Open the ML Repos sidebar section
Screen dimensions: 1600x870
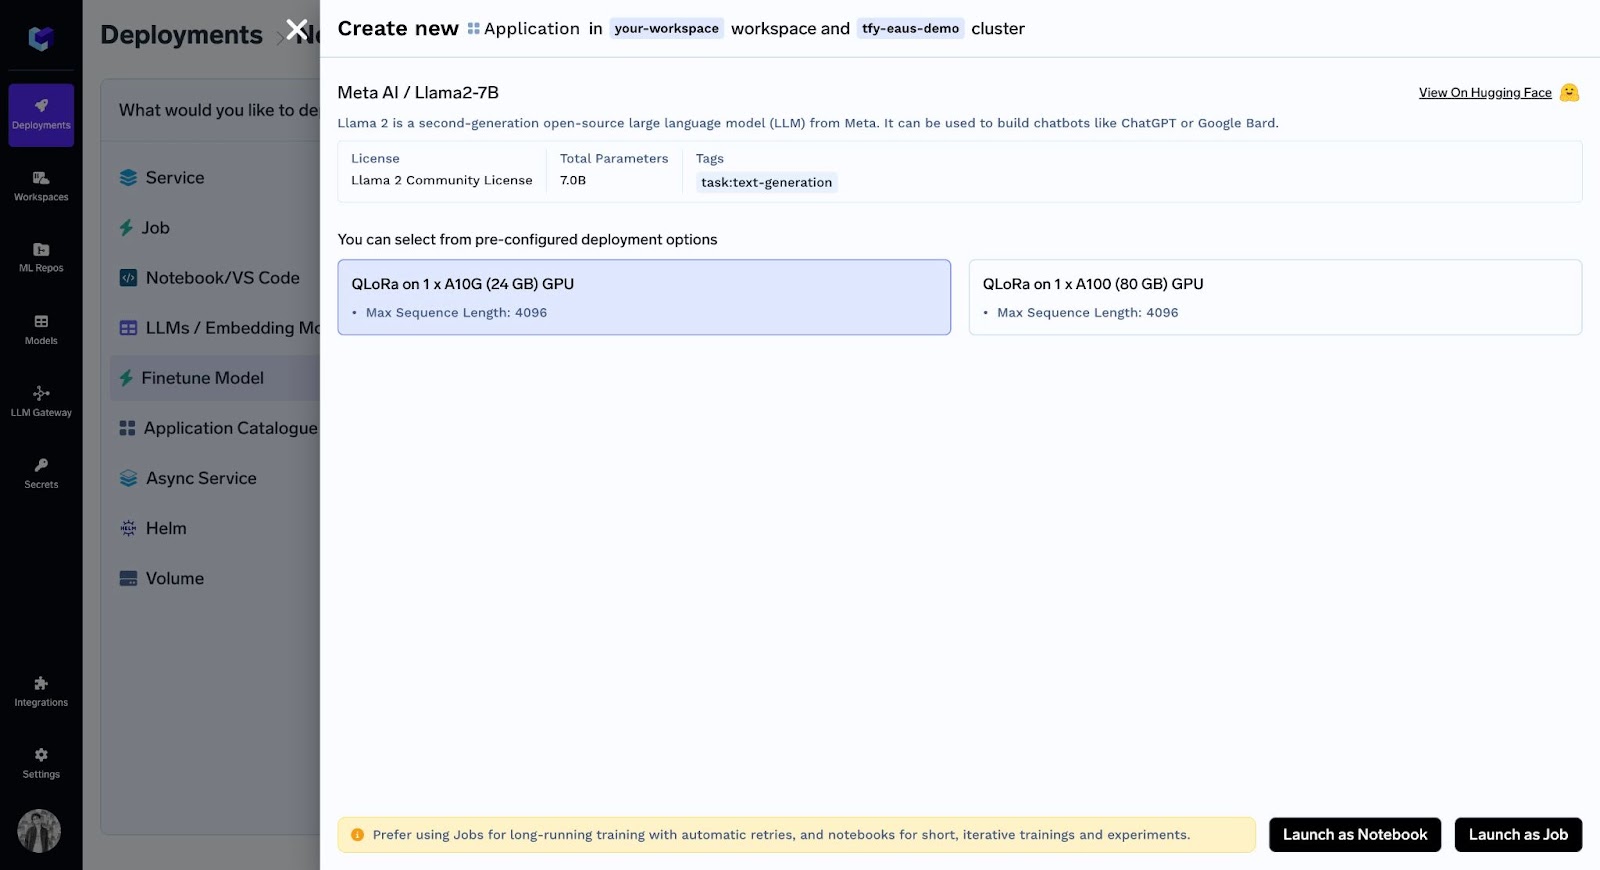point(41,258)
